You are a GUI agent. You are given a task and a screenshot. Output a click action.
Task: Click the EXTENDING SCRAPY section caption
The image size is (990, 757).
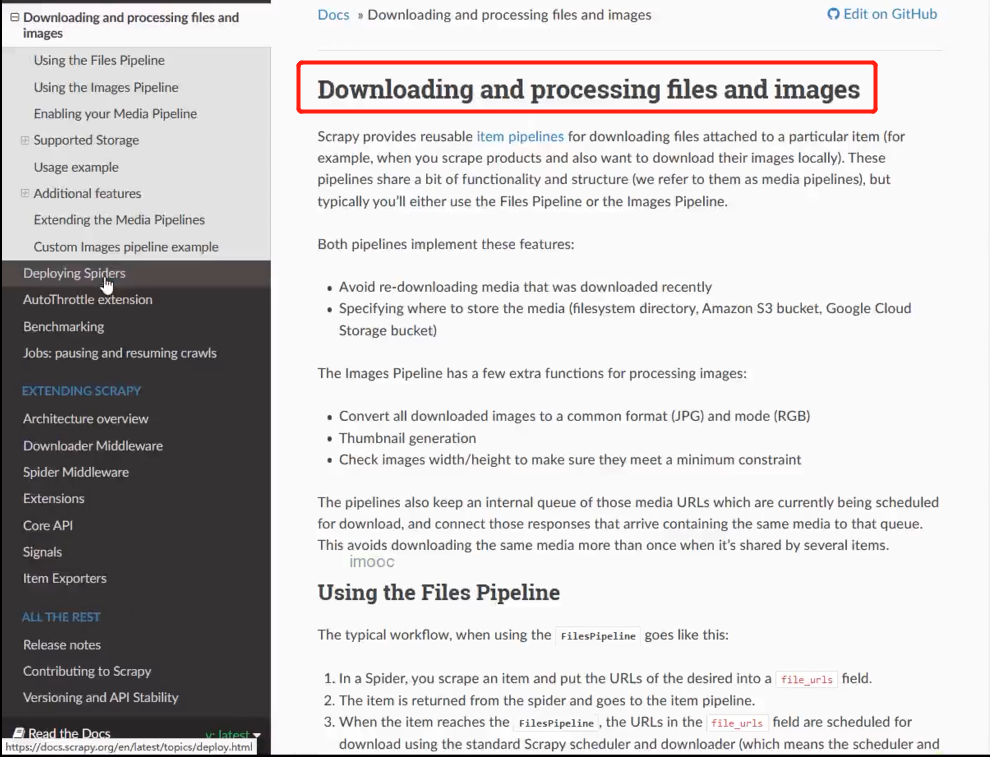coord(81,391)
